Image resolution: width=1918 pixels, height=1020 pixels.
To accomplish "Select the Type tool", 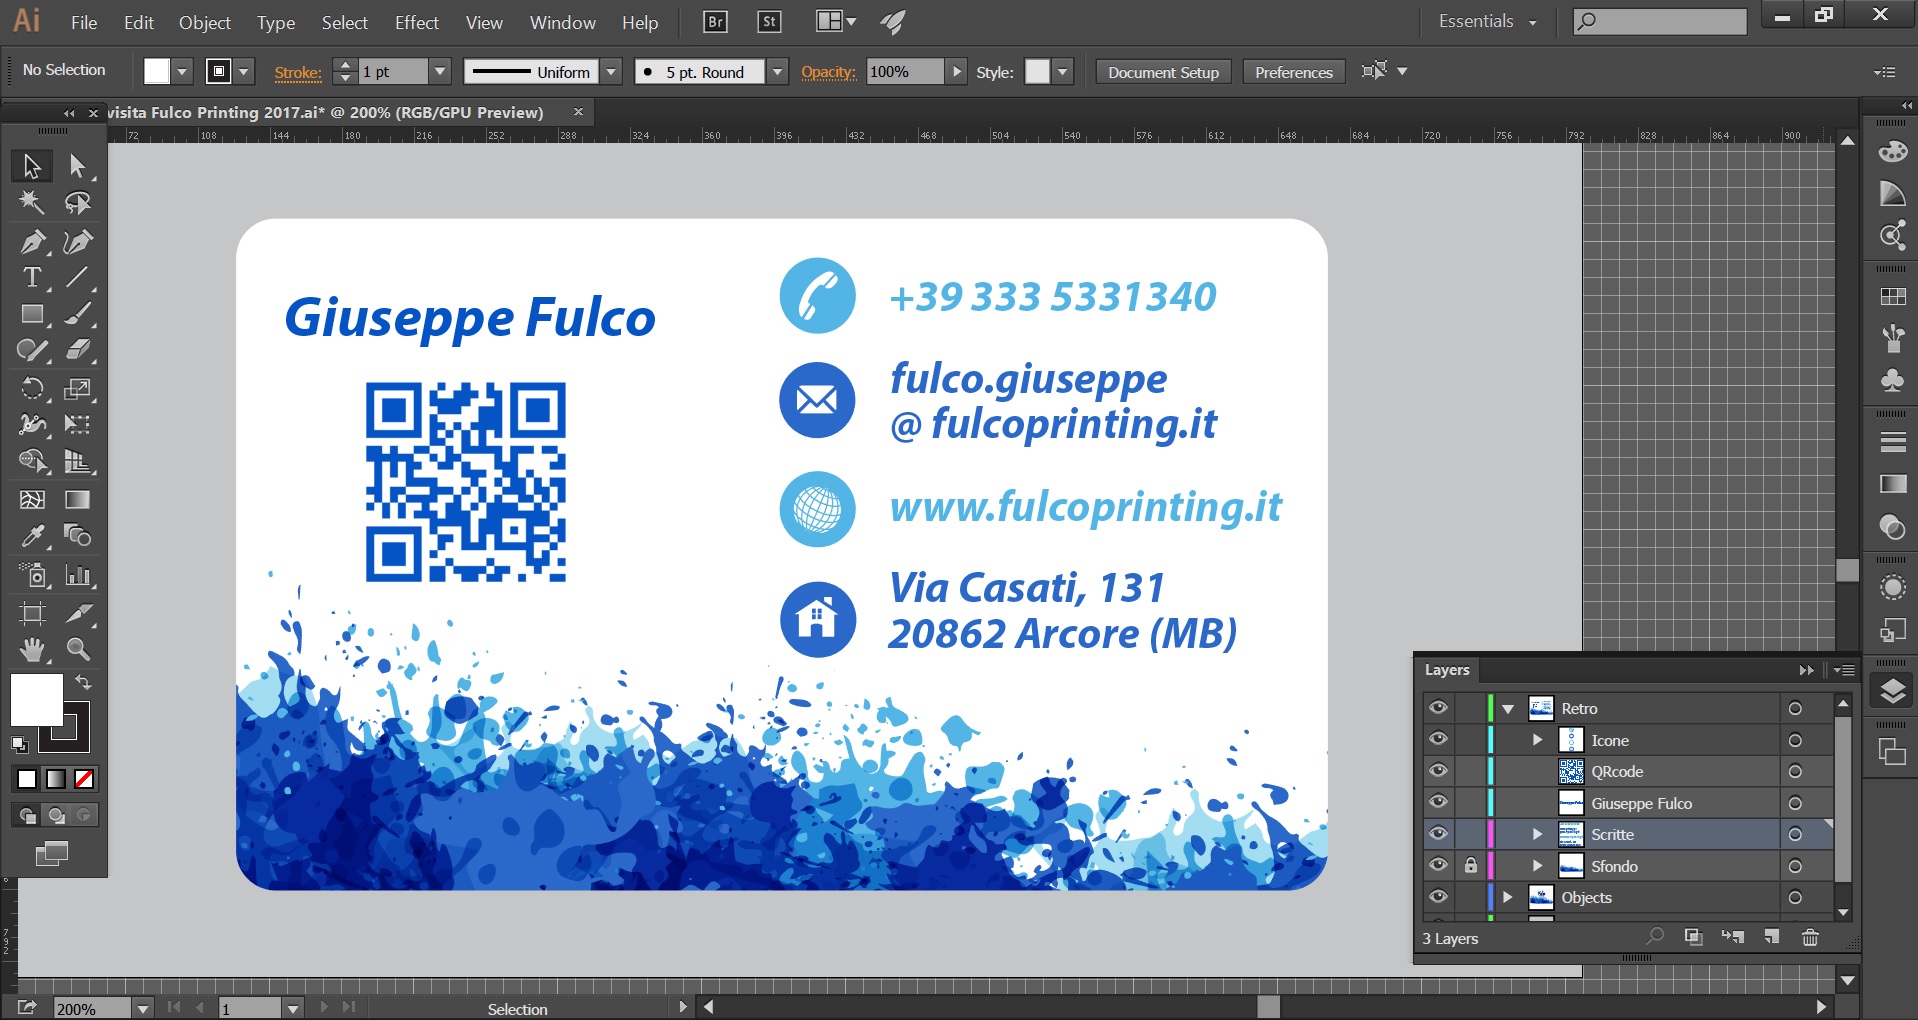I will coord(32,277).
